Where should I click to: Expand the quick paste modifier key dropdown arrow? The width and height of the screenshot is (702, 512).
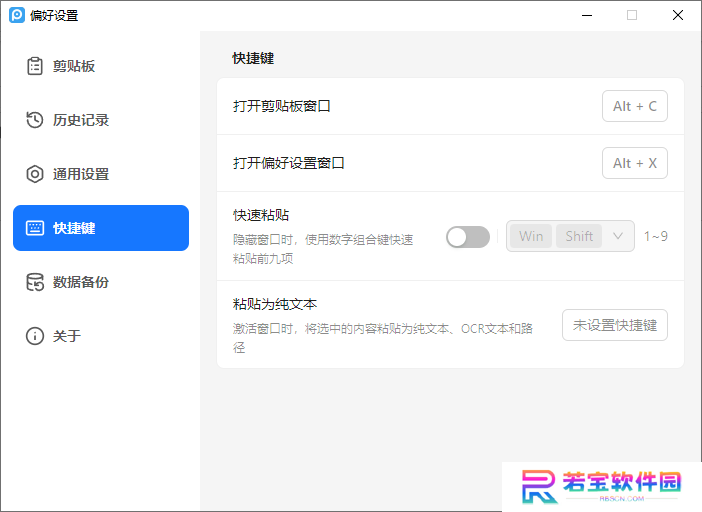tap(618, 236)
